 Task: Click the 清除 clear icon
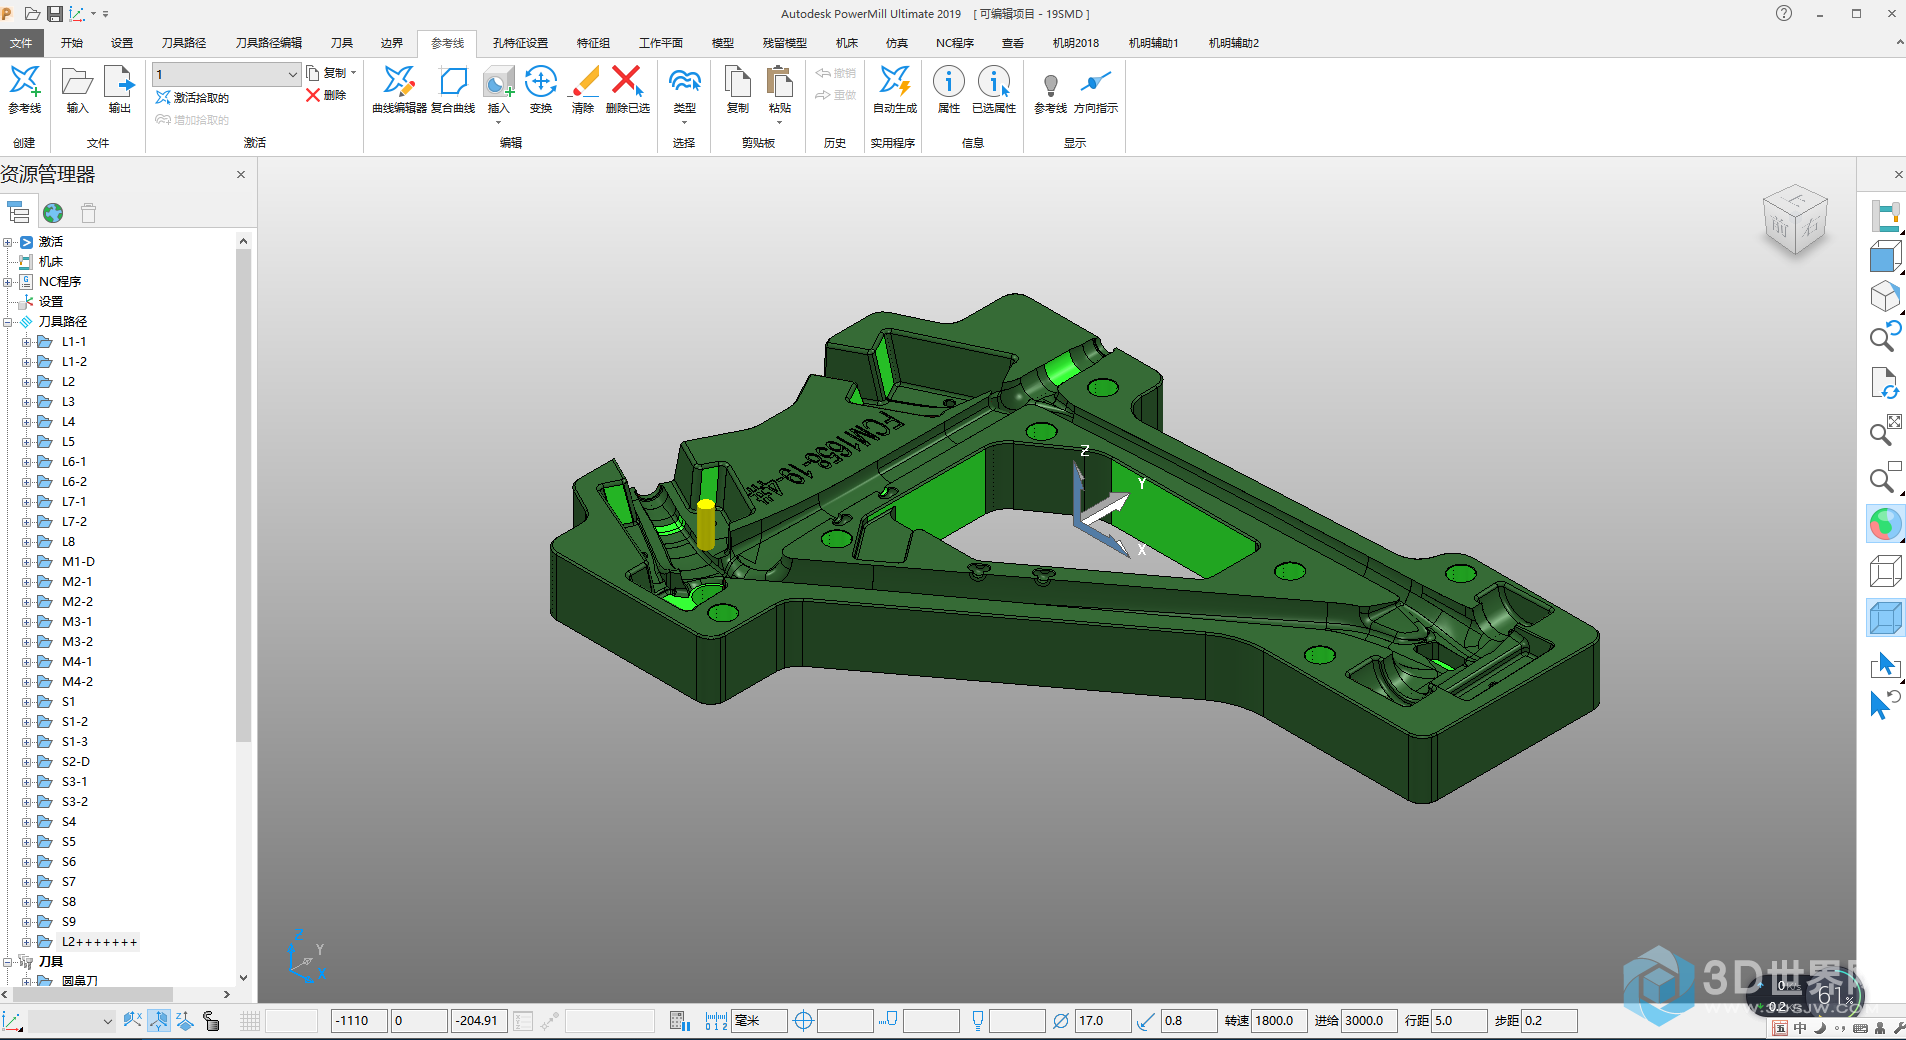(583, 82)
